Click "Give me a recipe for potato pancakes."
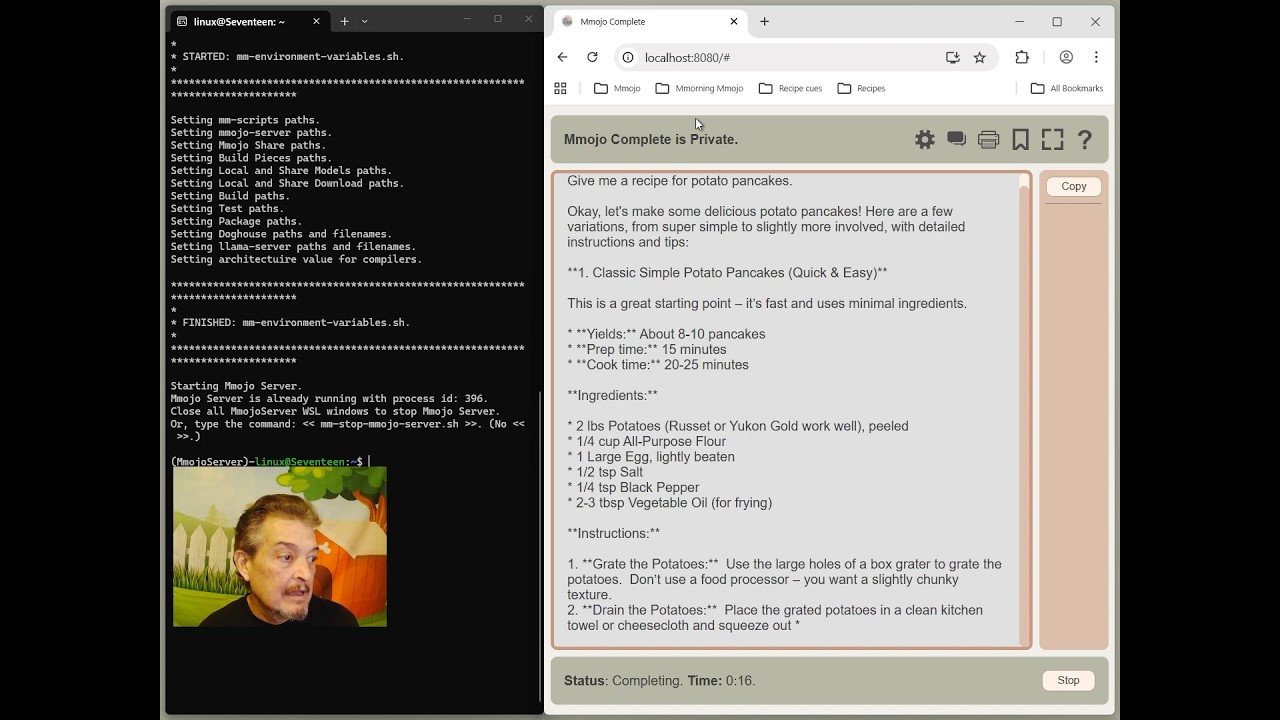This screenshot has width=1280, height=720. (x=680, y=181)
